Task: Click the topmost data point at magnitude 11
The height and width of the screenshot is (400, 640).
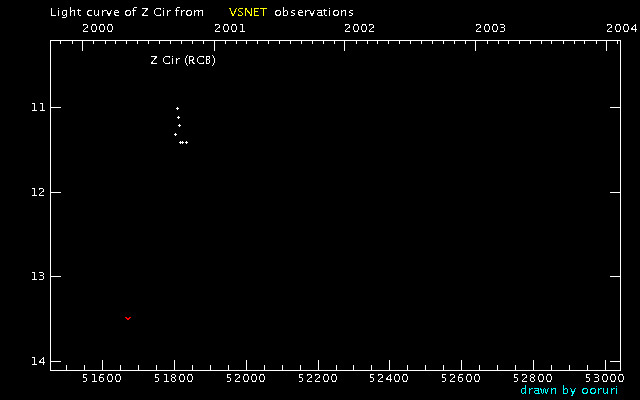Action: (x=177, y=109)
